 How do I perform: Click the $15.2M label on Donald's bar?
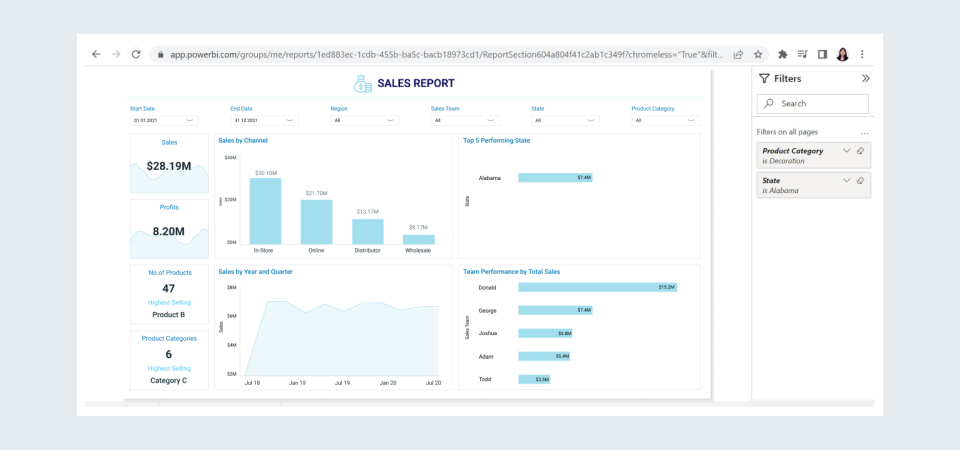[666, 287]
